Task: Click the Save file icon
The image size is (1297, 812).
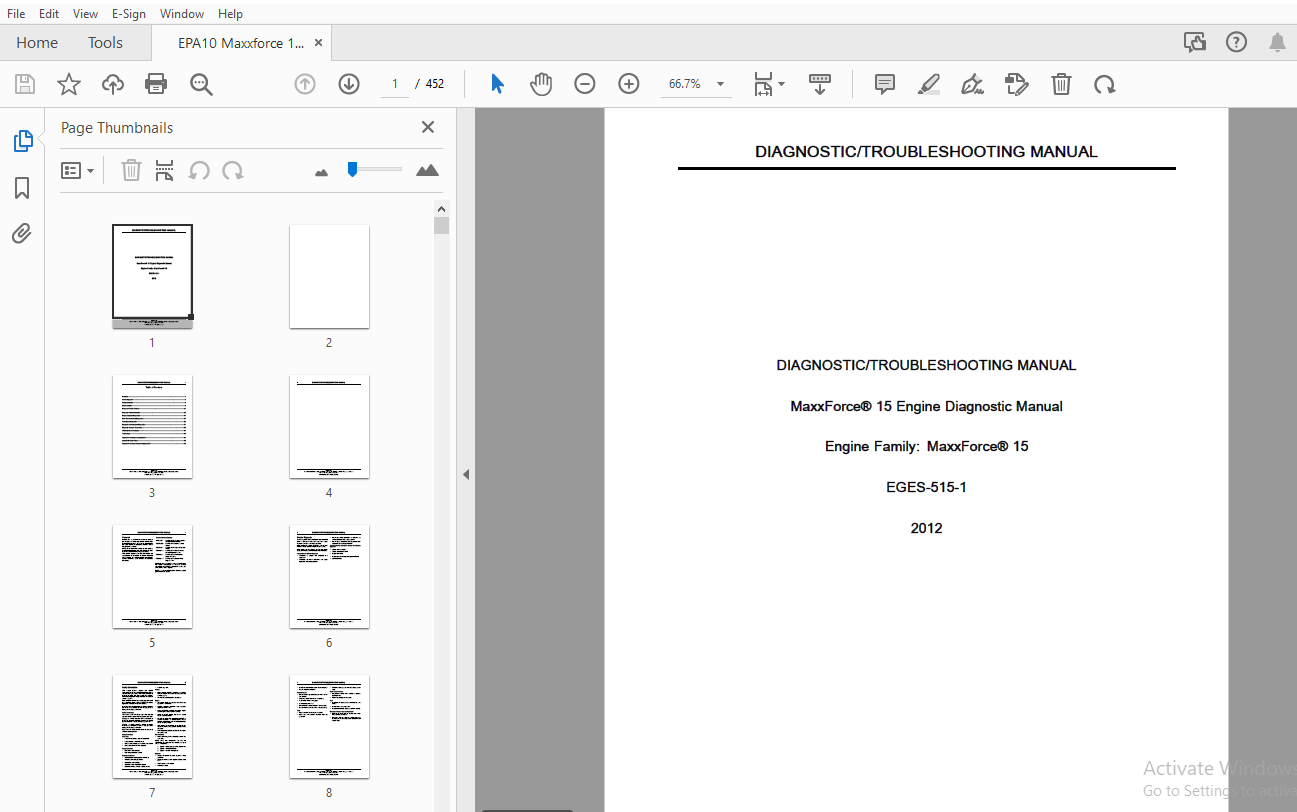Action: 25,84
